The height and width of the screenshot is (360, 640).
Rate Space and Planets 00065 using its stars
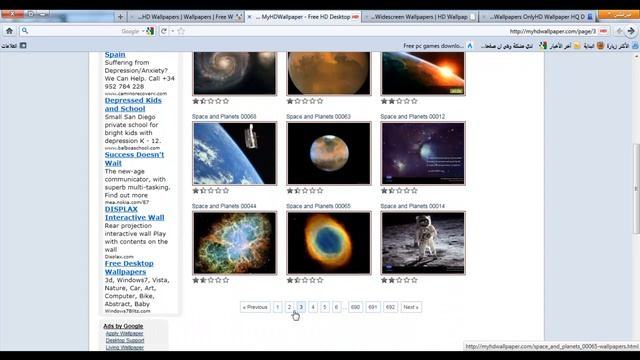pos(305,280)
